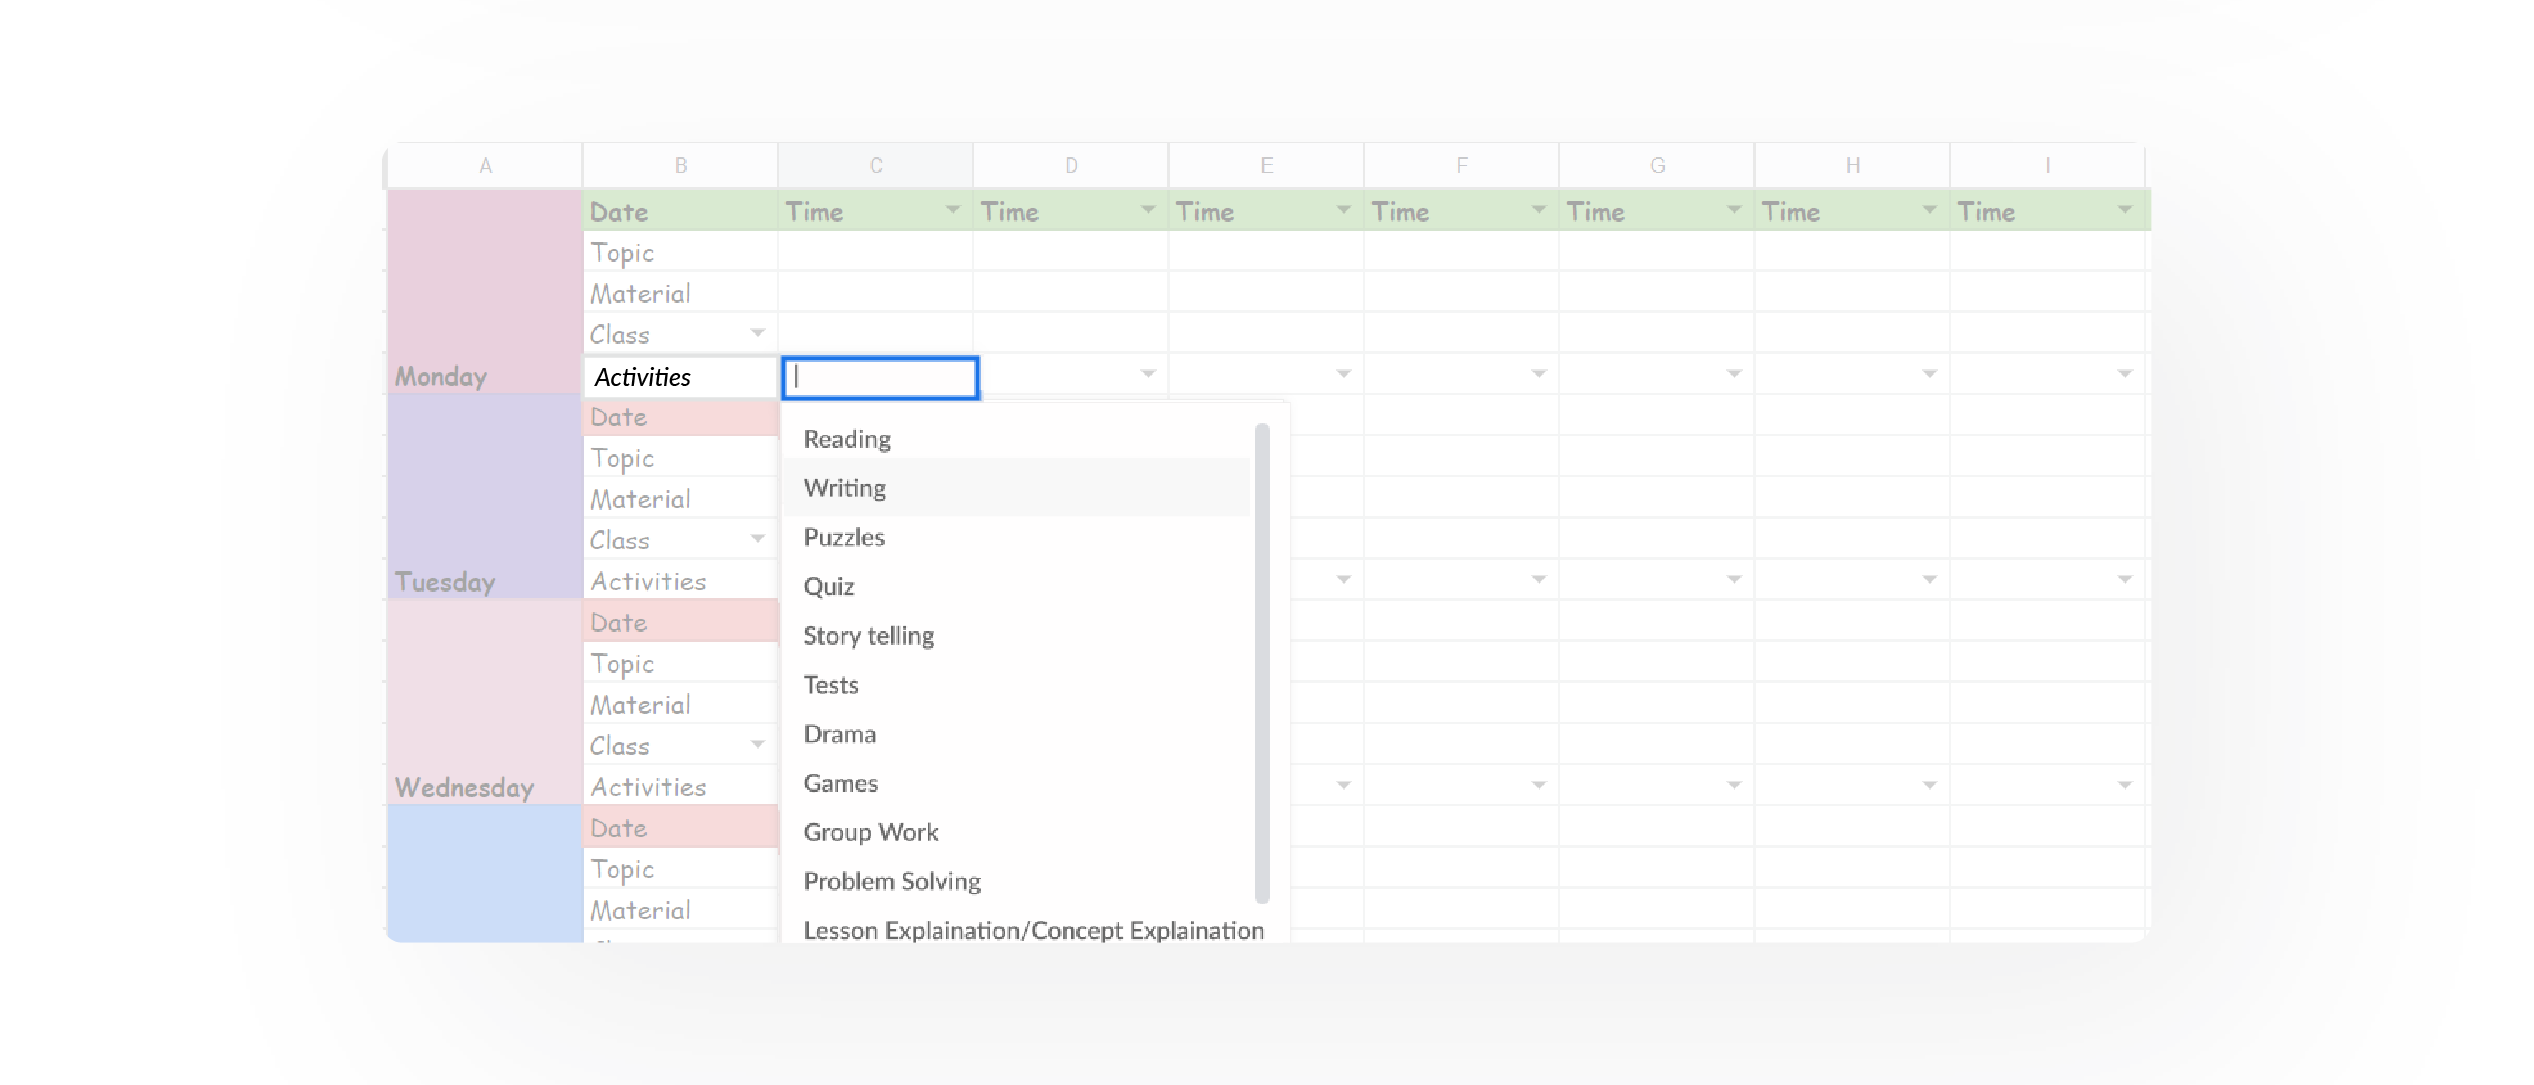Open Monday Activities dropdown in column H
The height and width of the screenshot is (1085, 2534).
tap(1930, 374)
